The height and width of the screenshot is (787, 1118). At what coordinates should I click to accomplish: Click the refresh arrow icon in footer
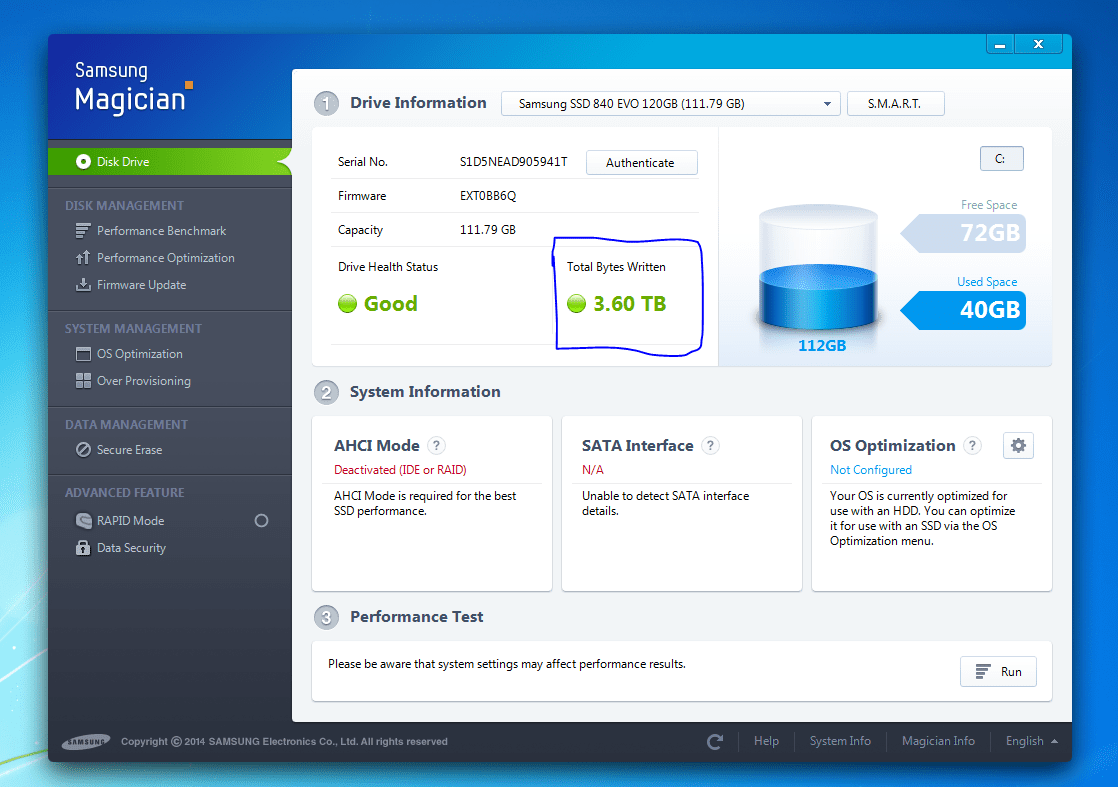715,741
